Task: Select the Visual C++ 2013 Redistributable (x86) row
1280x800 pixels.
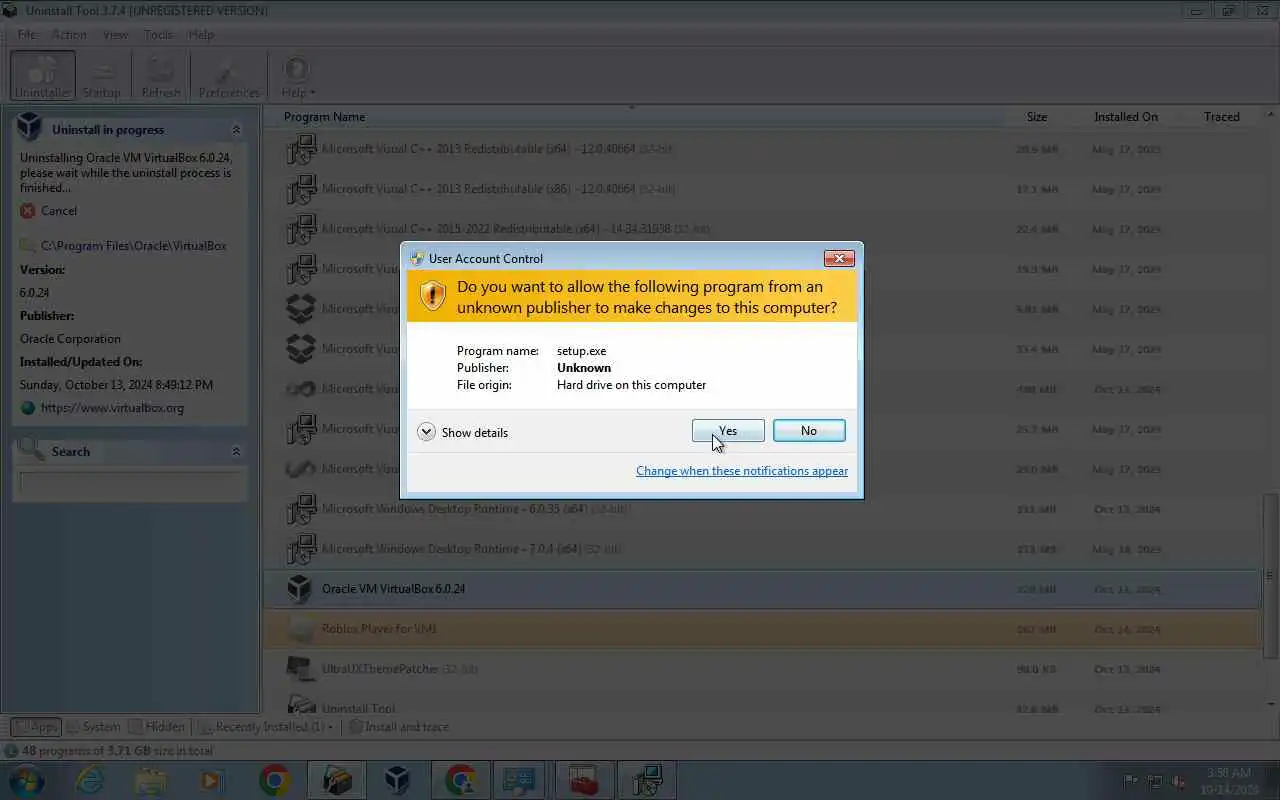Action: coord(762,189)
